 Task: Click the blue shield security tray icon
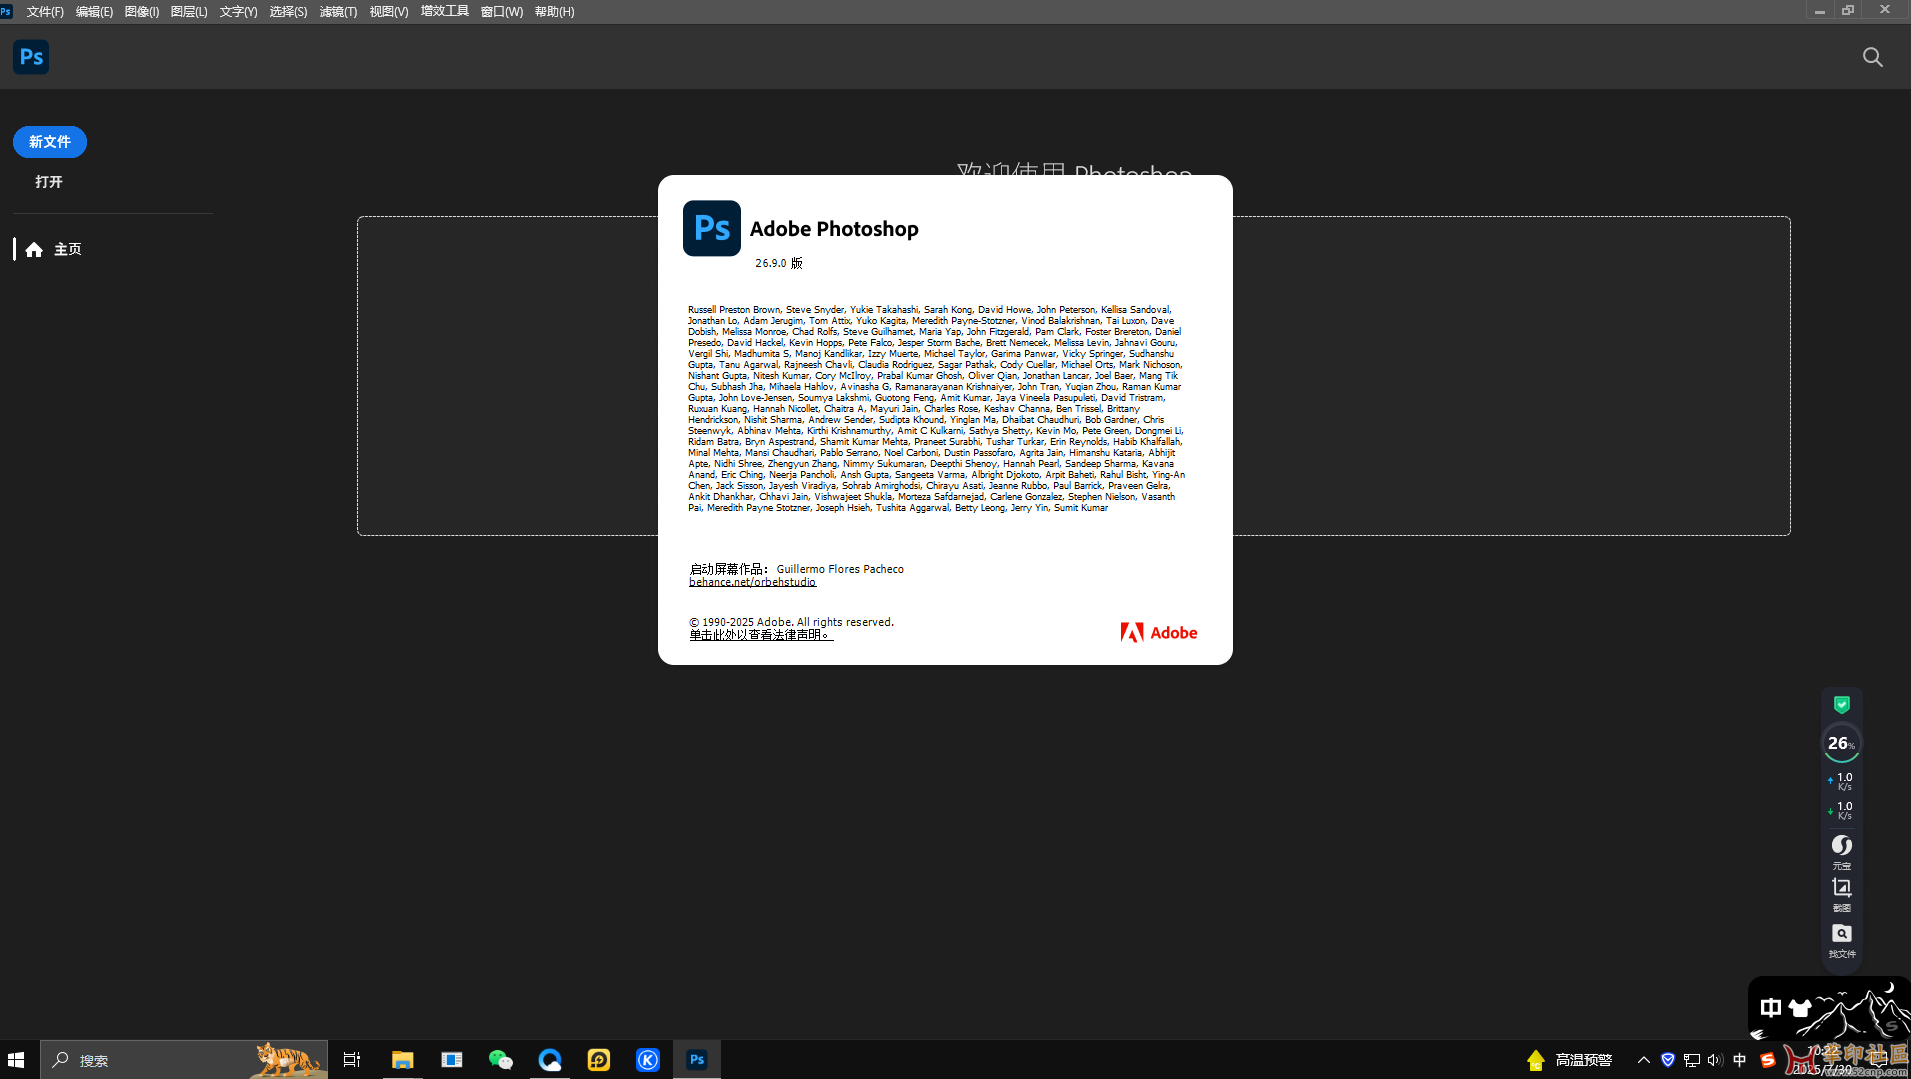(1668, 1060)
